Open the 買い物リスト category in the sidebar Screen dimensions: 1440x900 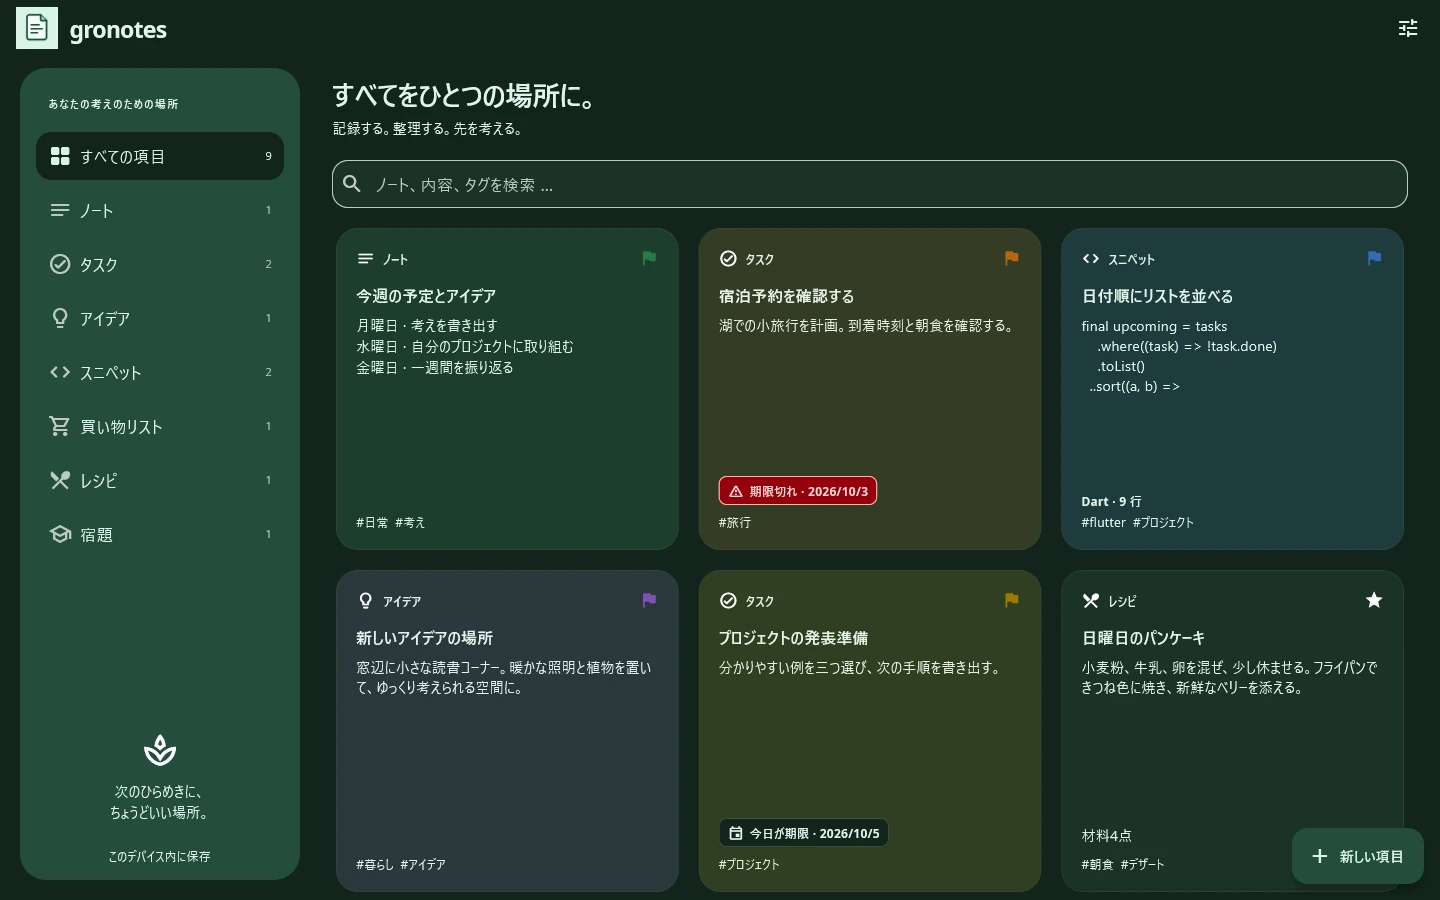pyautogui.click(x=160, y=426)
